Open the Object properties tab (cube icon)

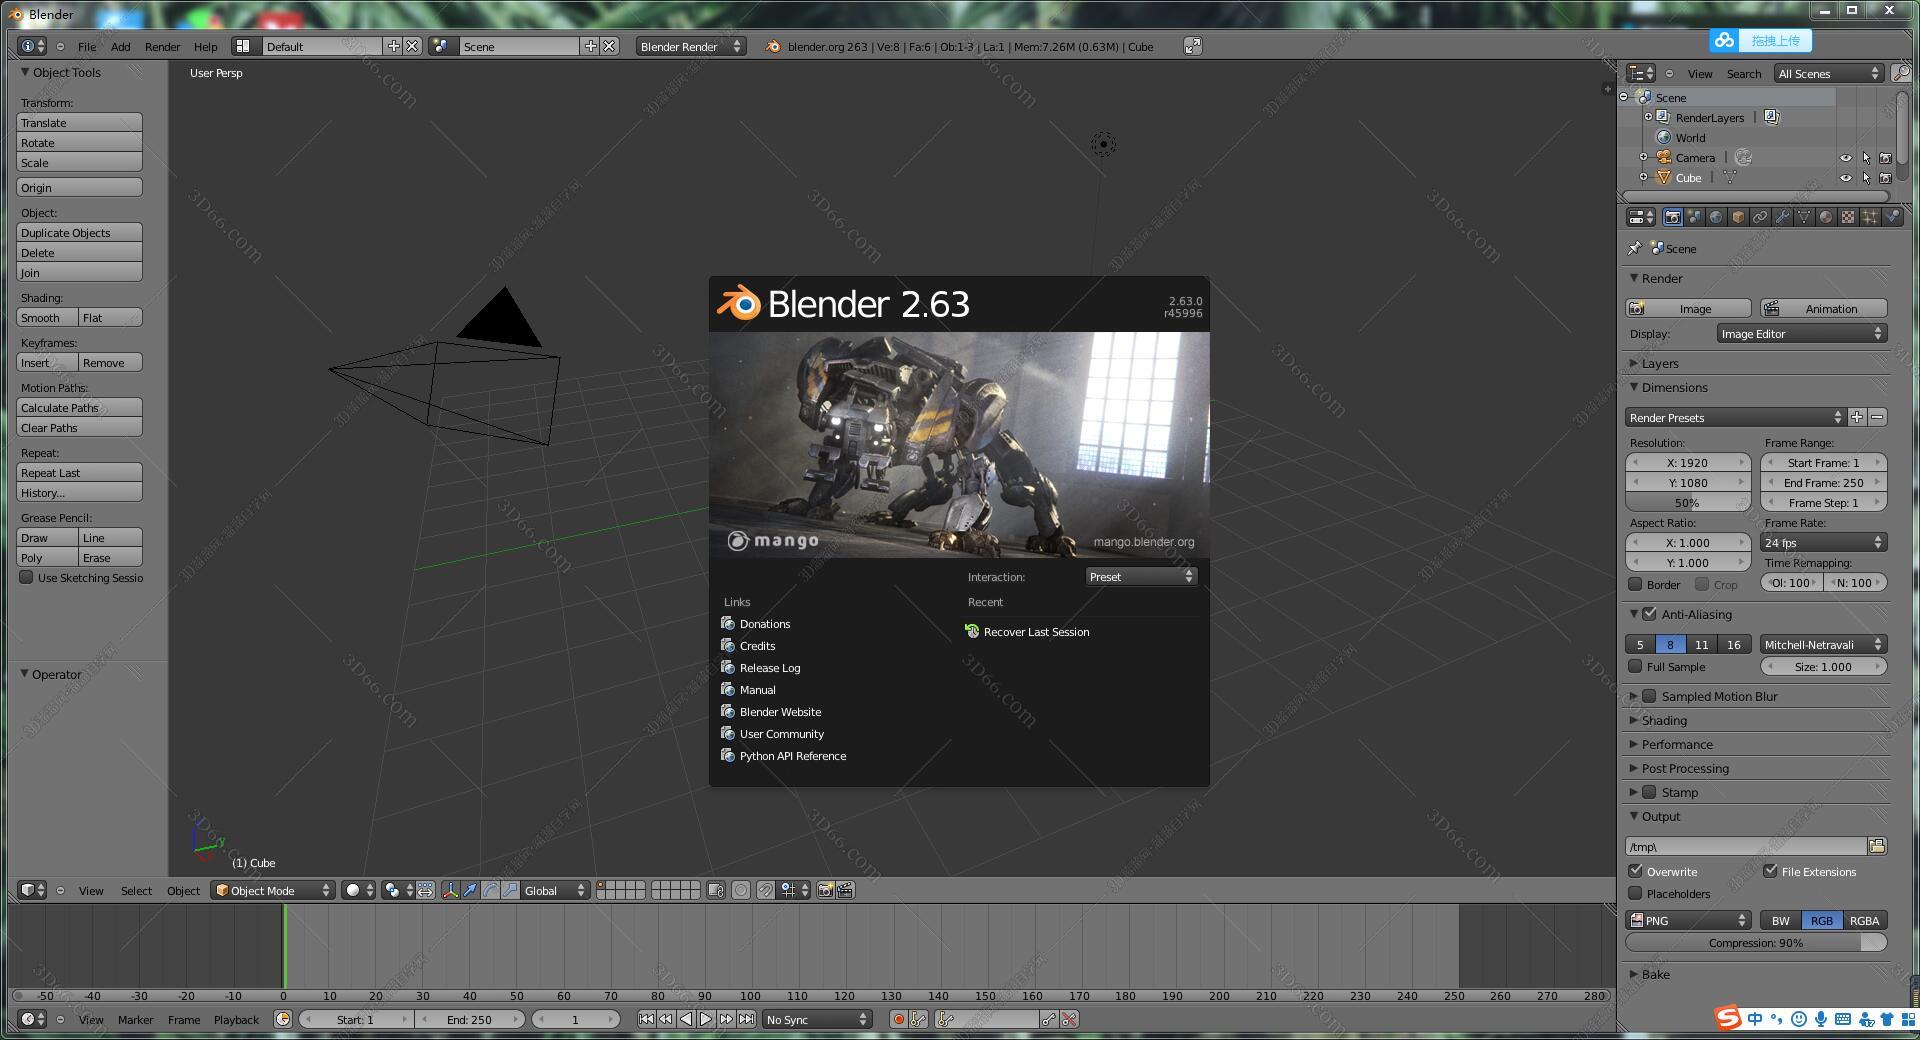[x=1738, y=217]
